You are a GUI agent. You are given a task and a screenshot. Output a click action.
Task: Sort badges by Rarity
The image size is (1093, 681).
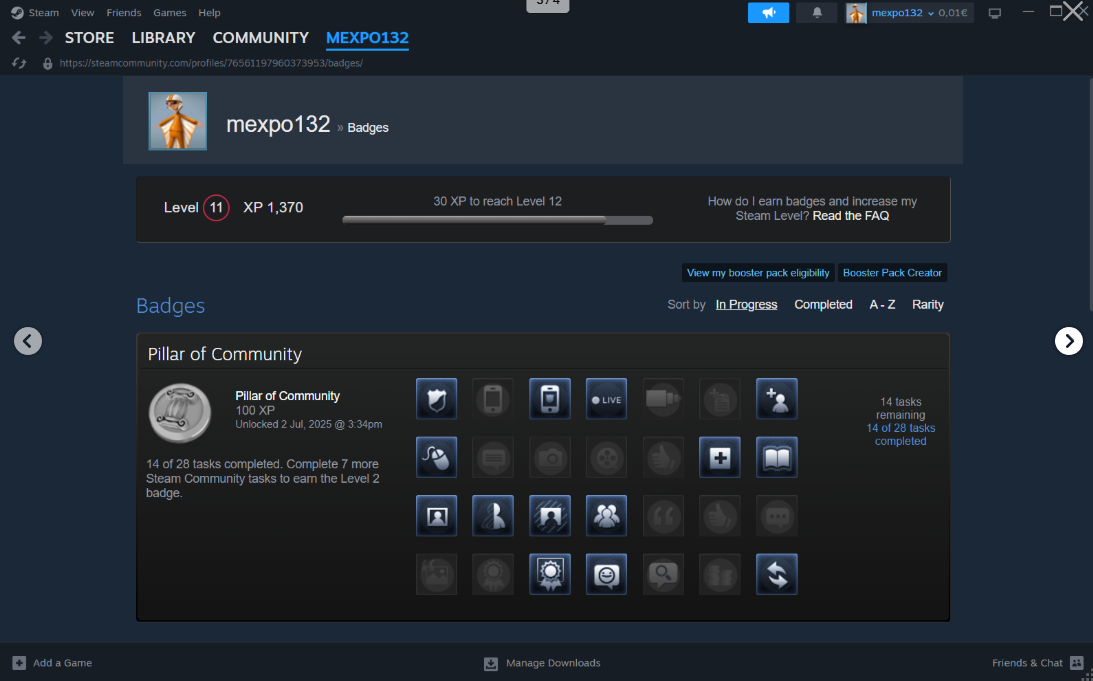928,305
